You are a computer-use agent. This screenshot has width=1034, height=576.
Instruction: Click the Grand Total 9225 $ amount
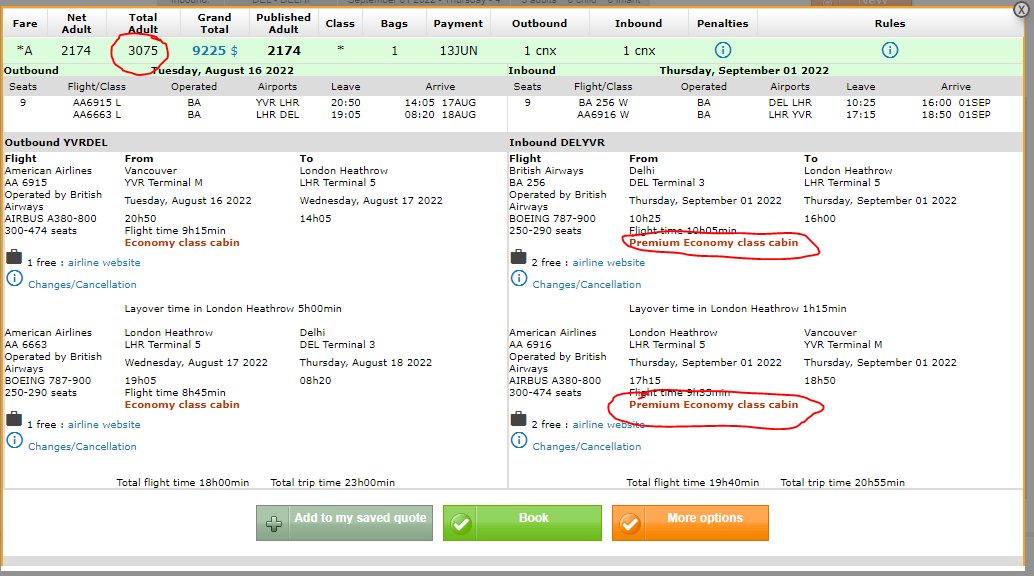click(x=215, y=50)
